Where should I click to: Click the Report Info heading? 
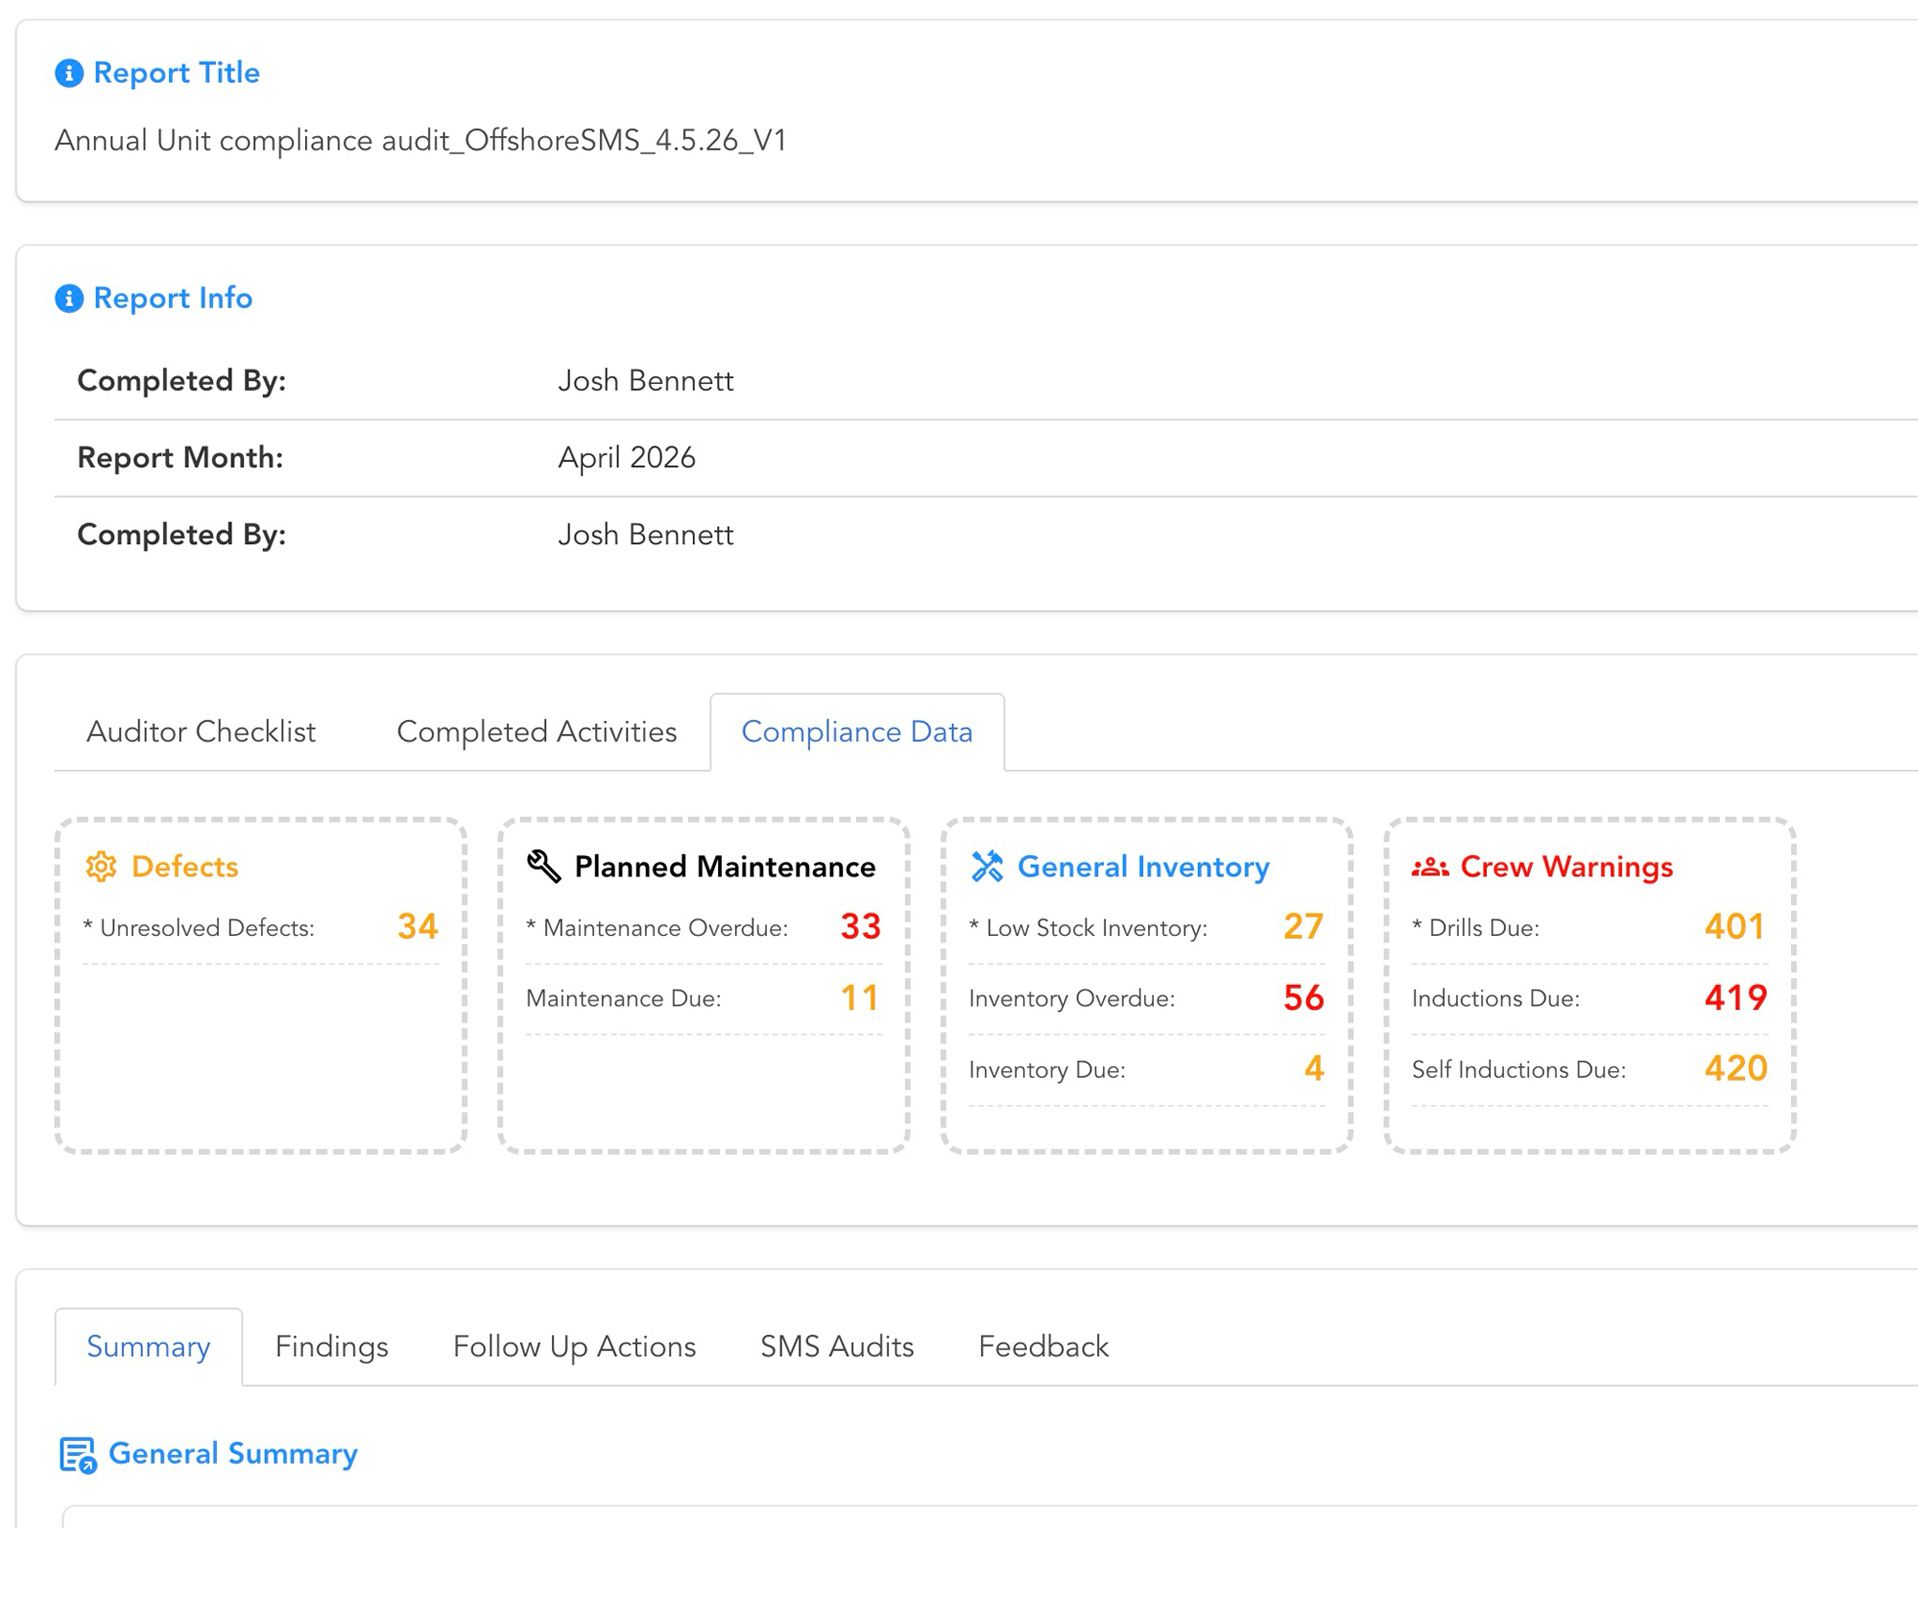click(x=172, y=298)
